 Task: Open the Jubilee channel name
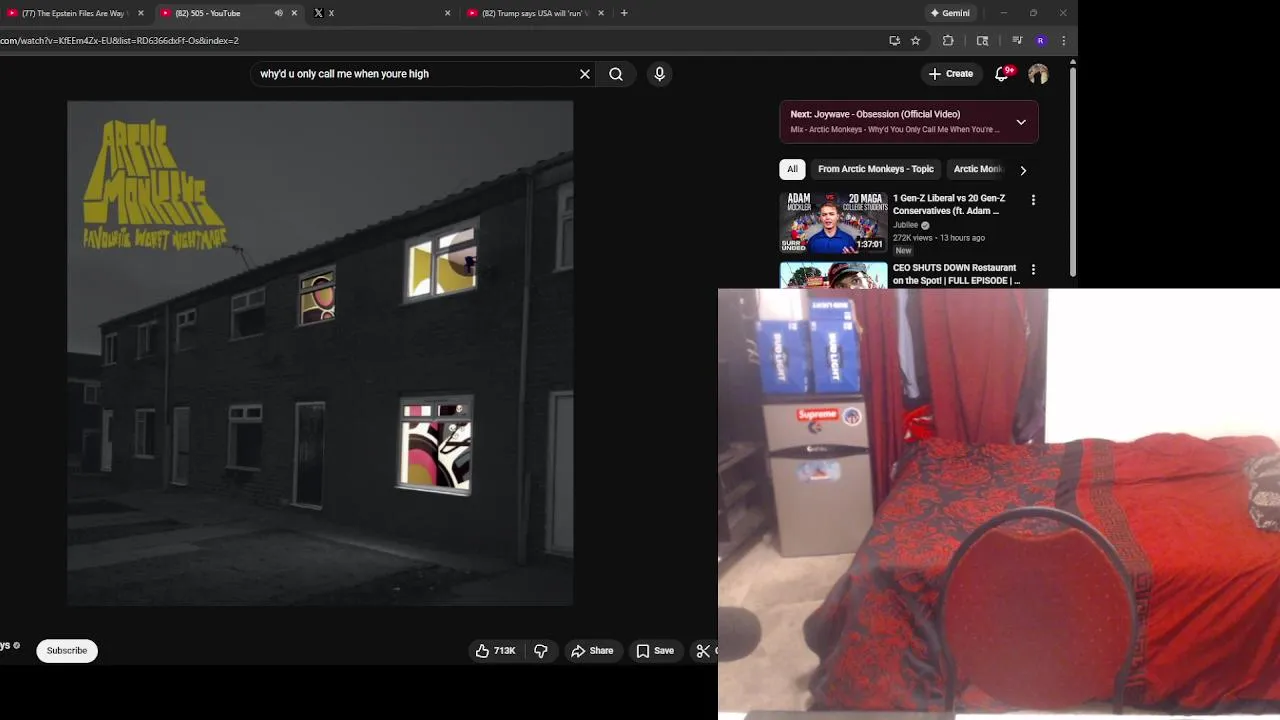click(906, 225)
